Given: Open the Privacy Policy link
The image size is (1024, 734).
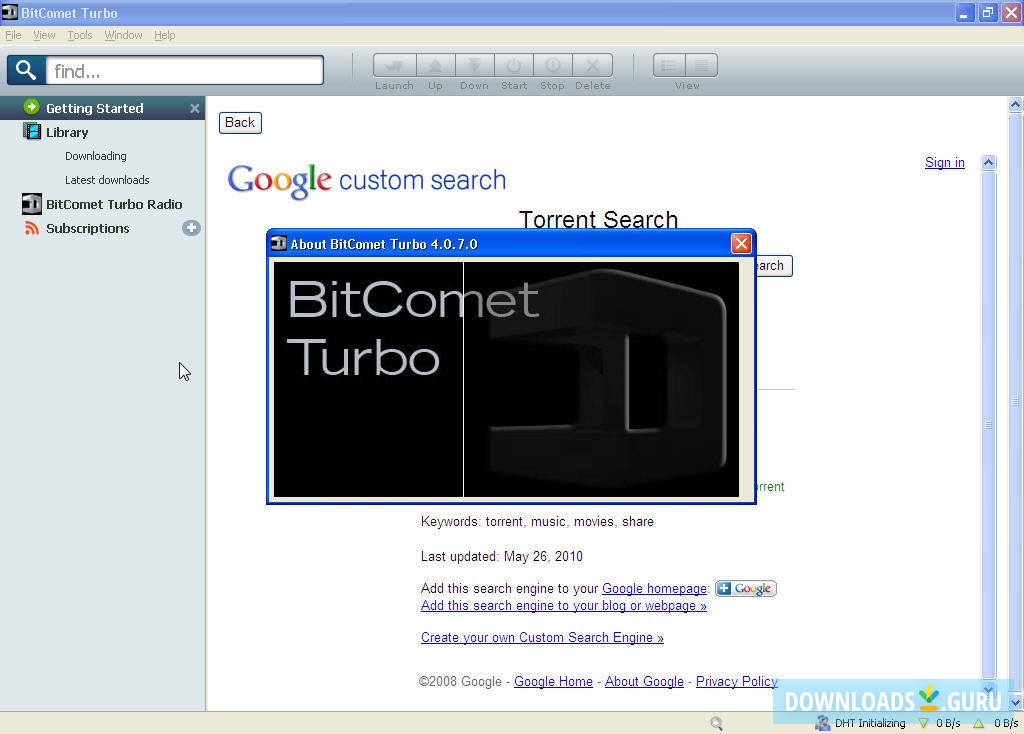Looking at the screenshot, I should (737, 681).
